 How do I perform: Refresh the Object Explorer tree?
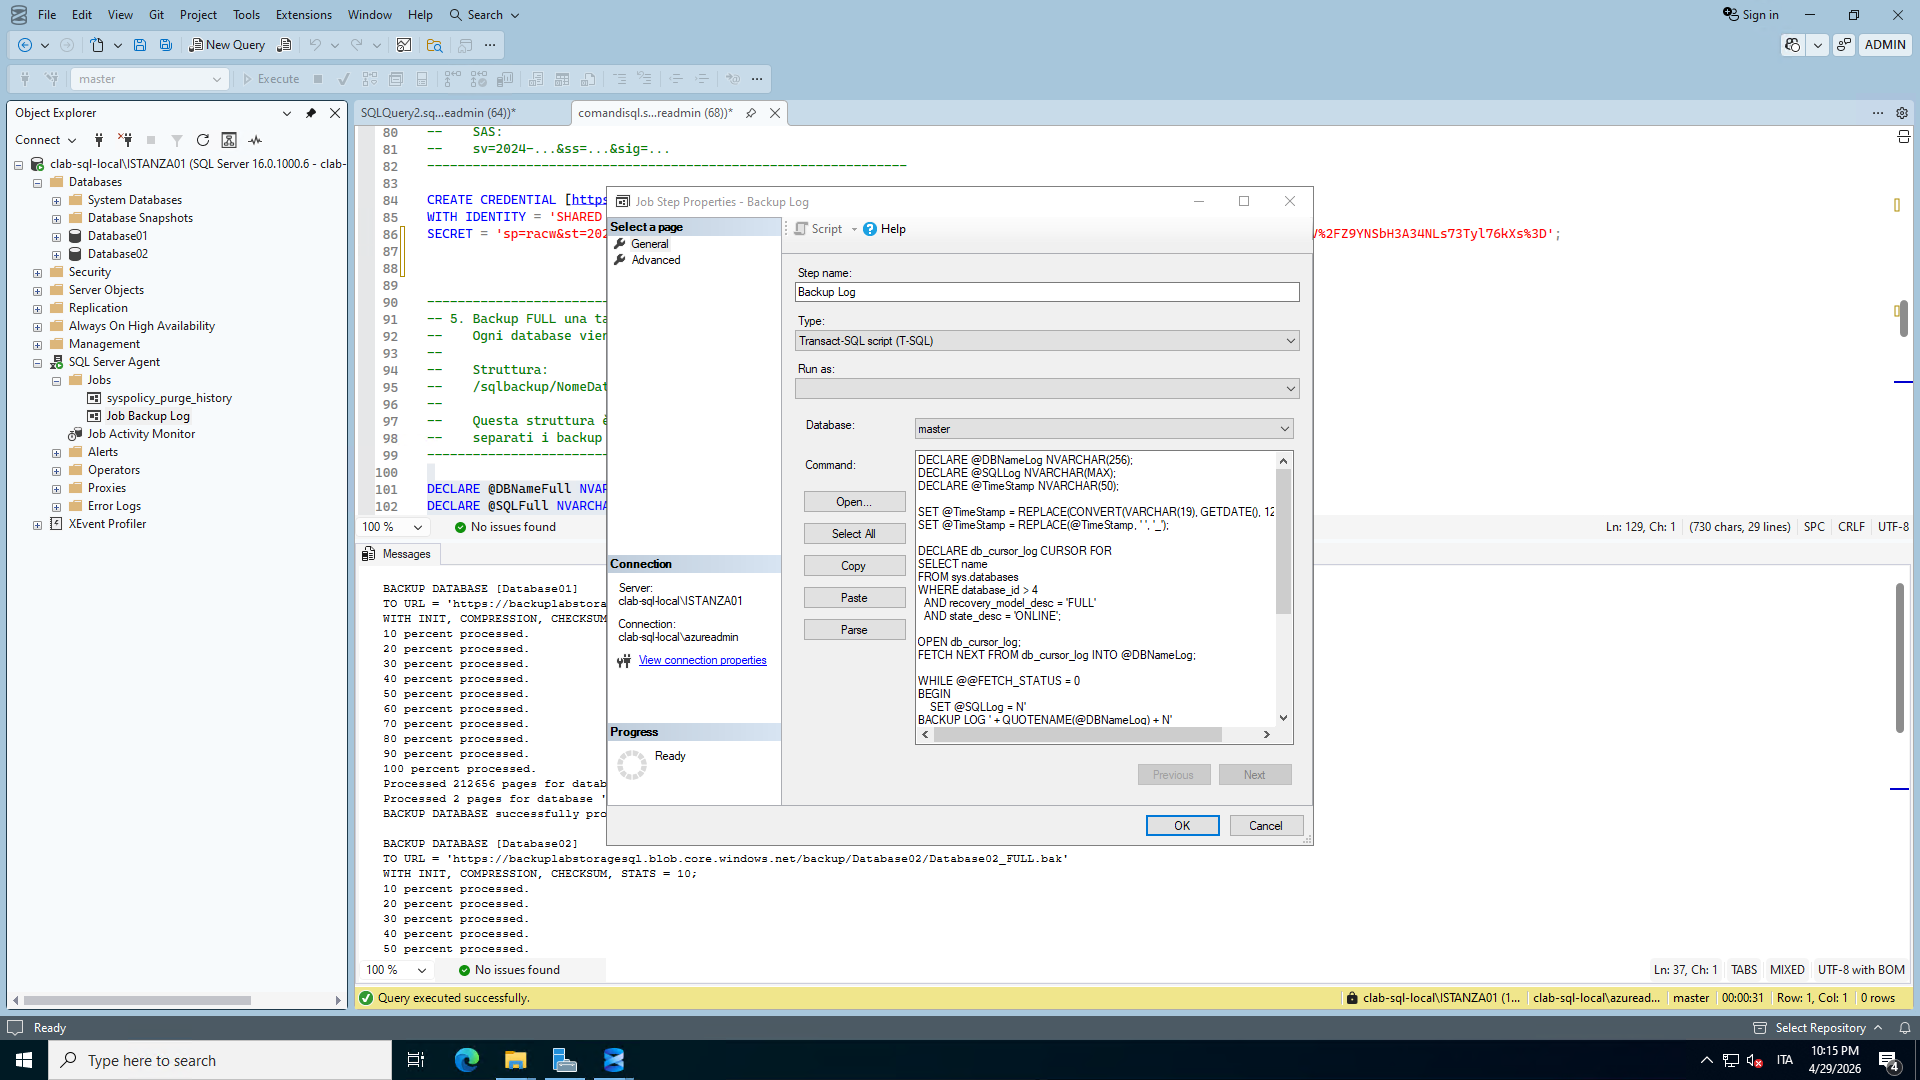(x=203, y=140)
